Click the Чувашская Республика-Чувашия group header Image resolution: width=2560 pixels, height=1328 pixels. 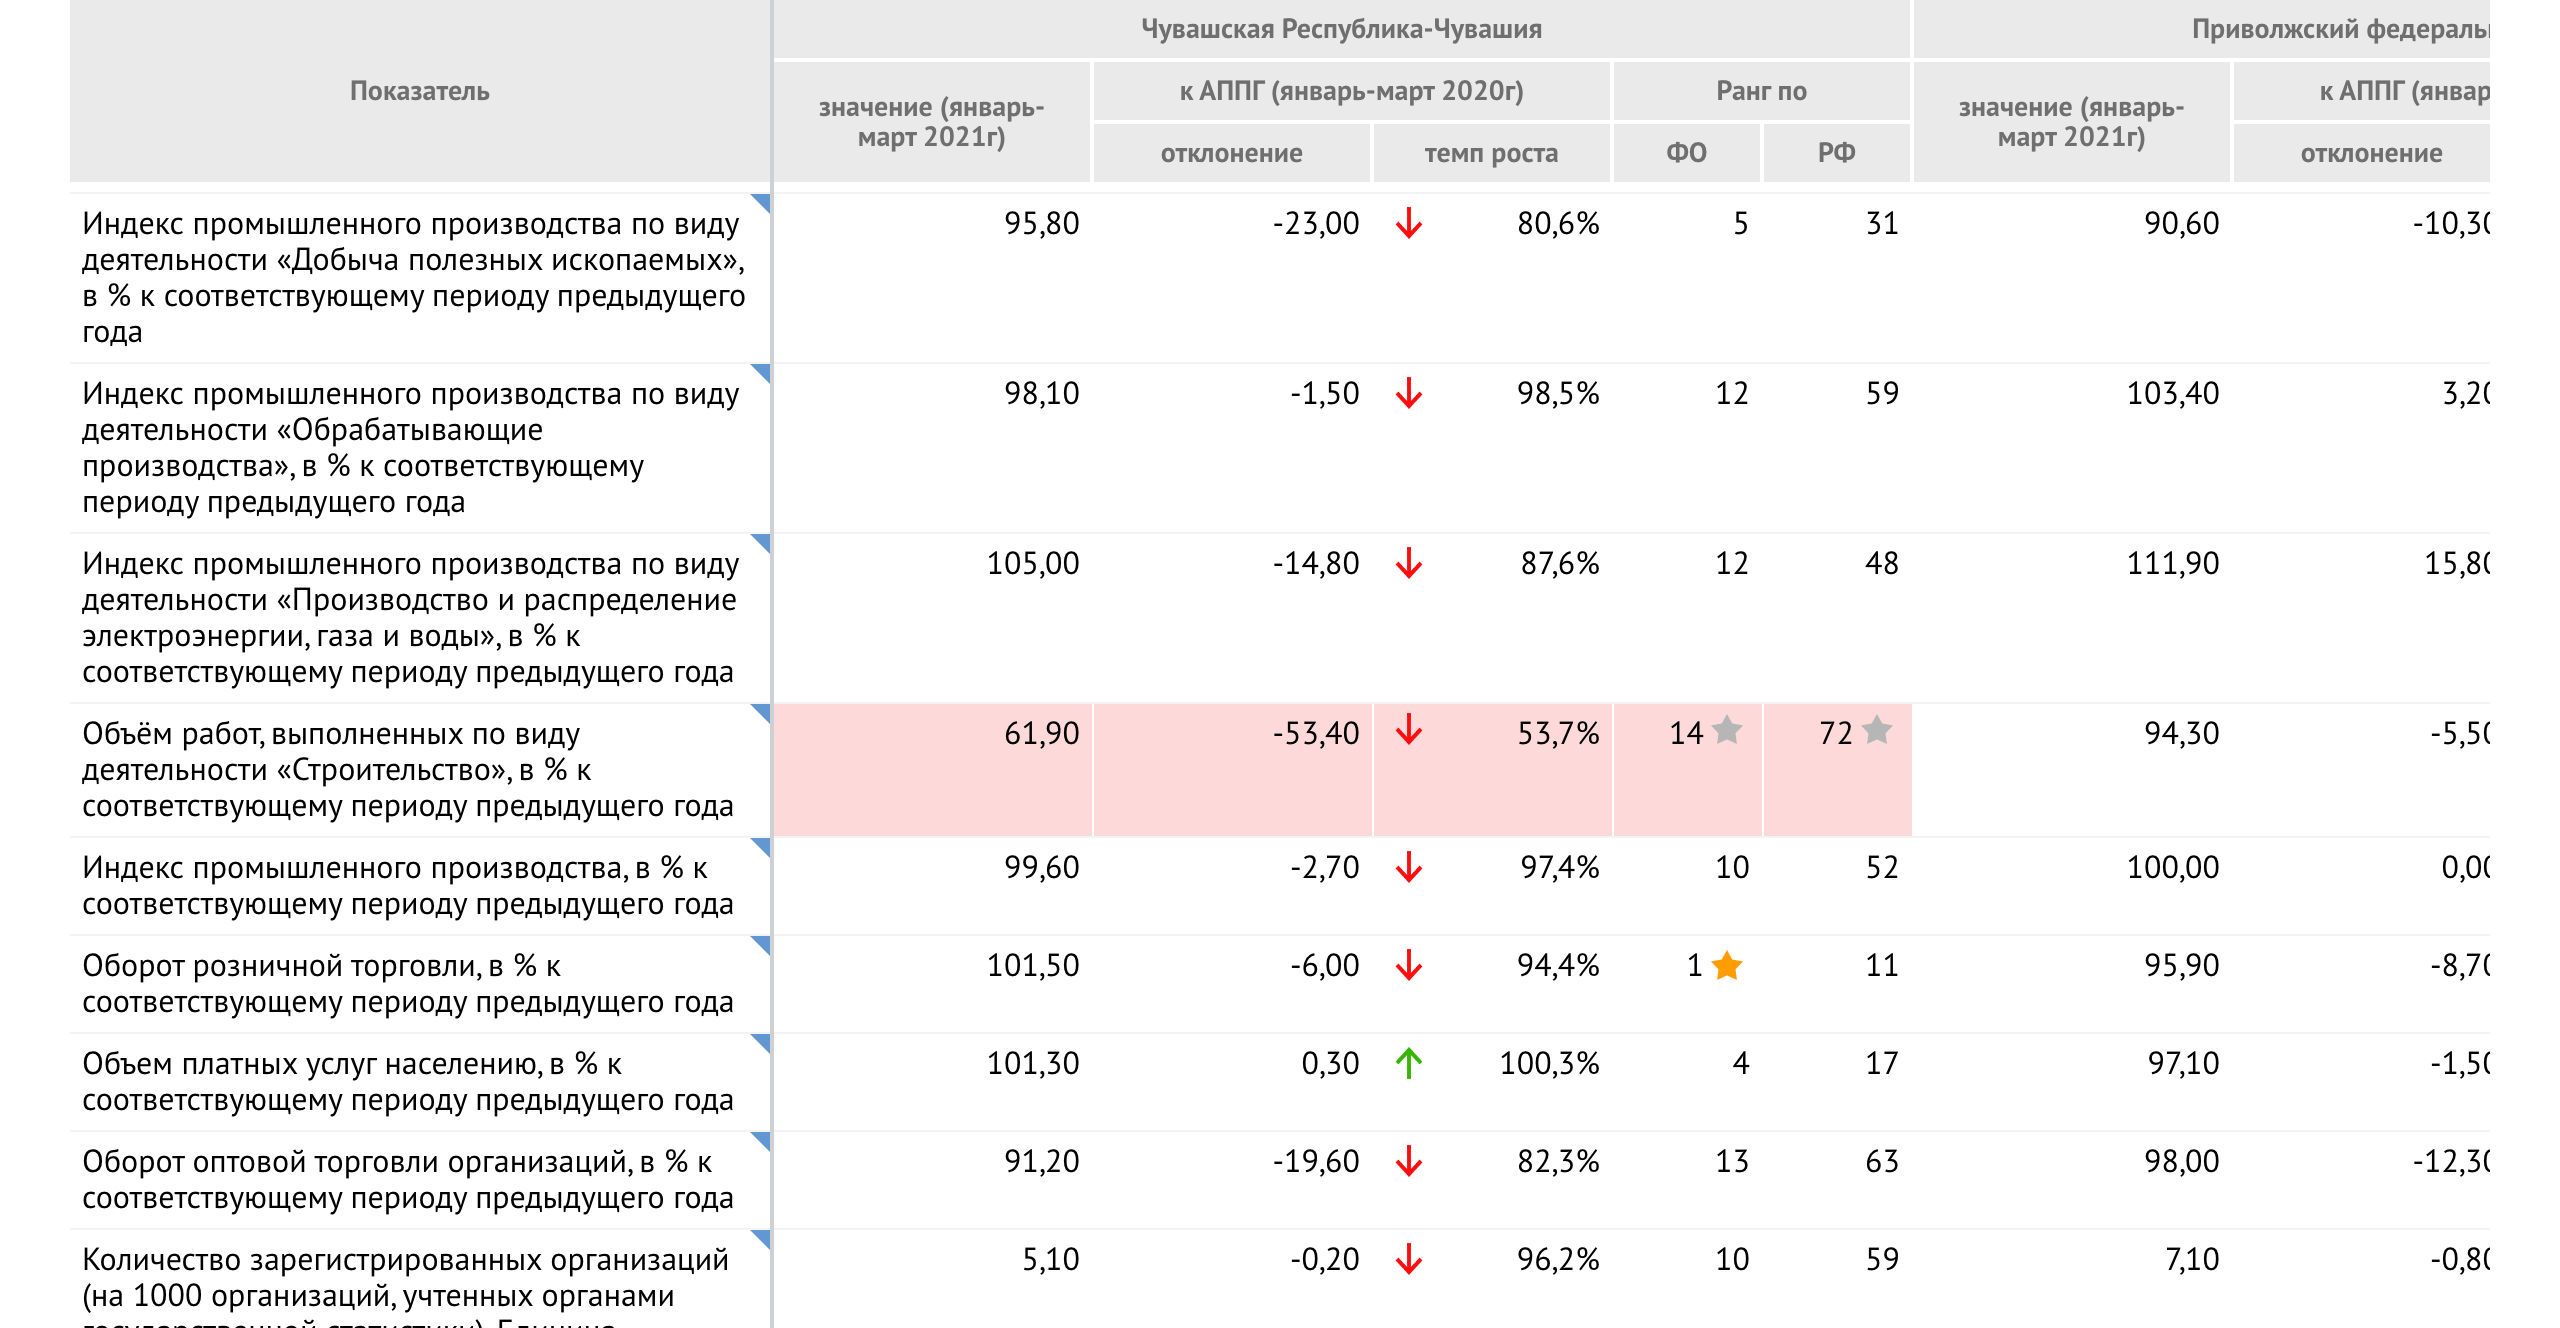[x=1342, y=29]
